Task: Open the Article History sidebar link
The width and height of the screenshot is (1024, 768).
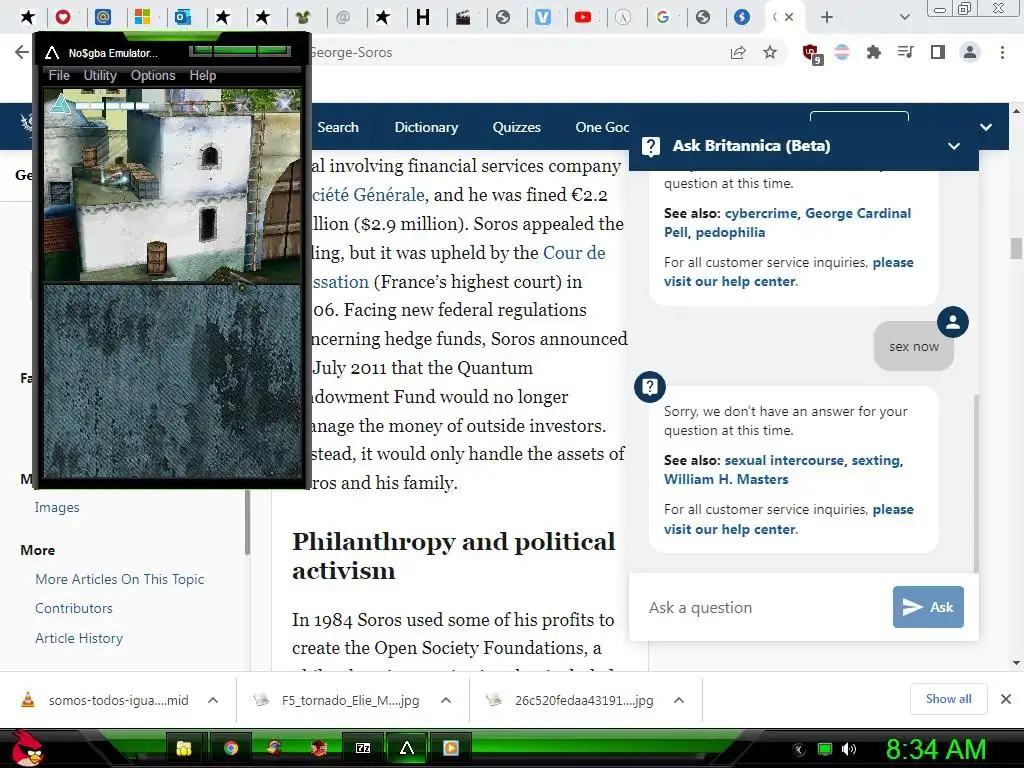Action: coord(79,638)
